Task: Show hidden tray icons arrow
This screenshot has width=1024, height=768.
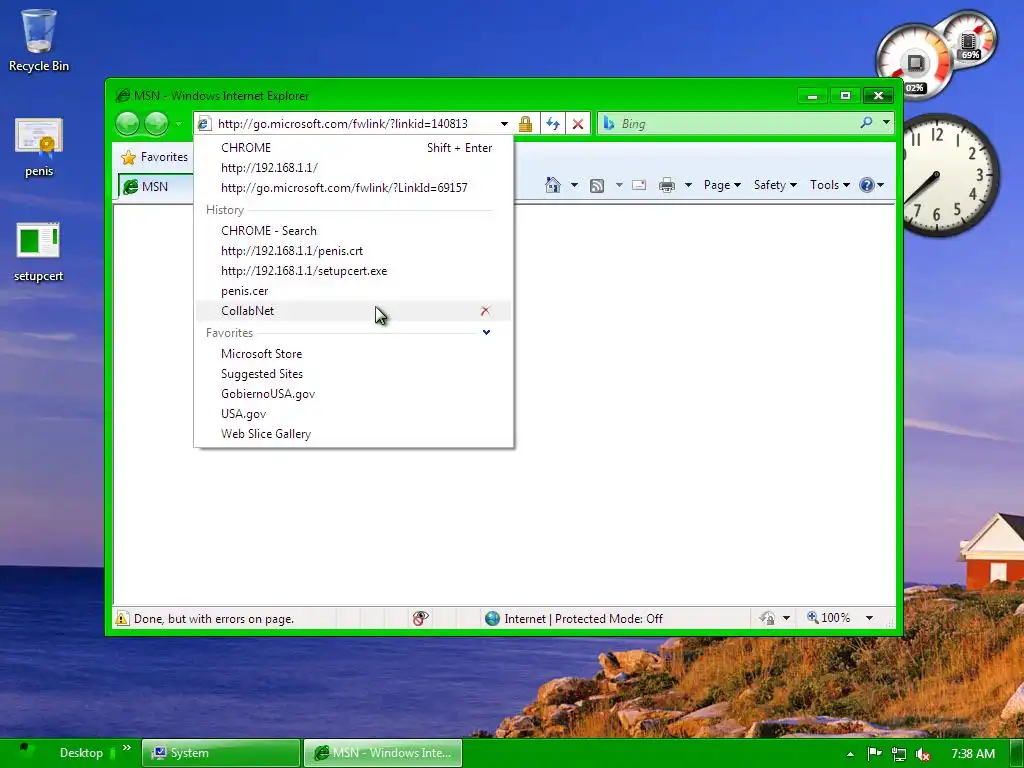Action: tap(850, 754)
